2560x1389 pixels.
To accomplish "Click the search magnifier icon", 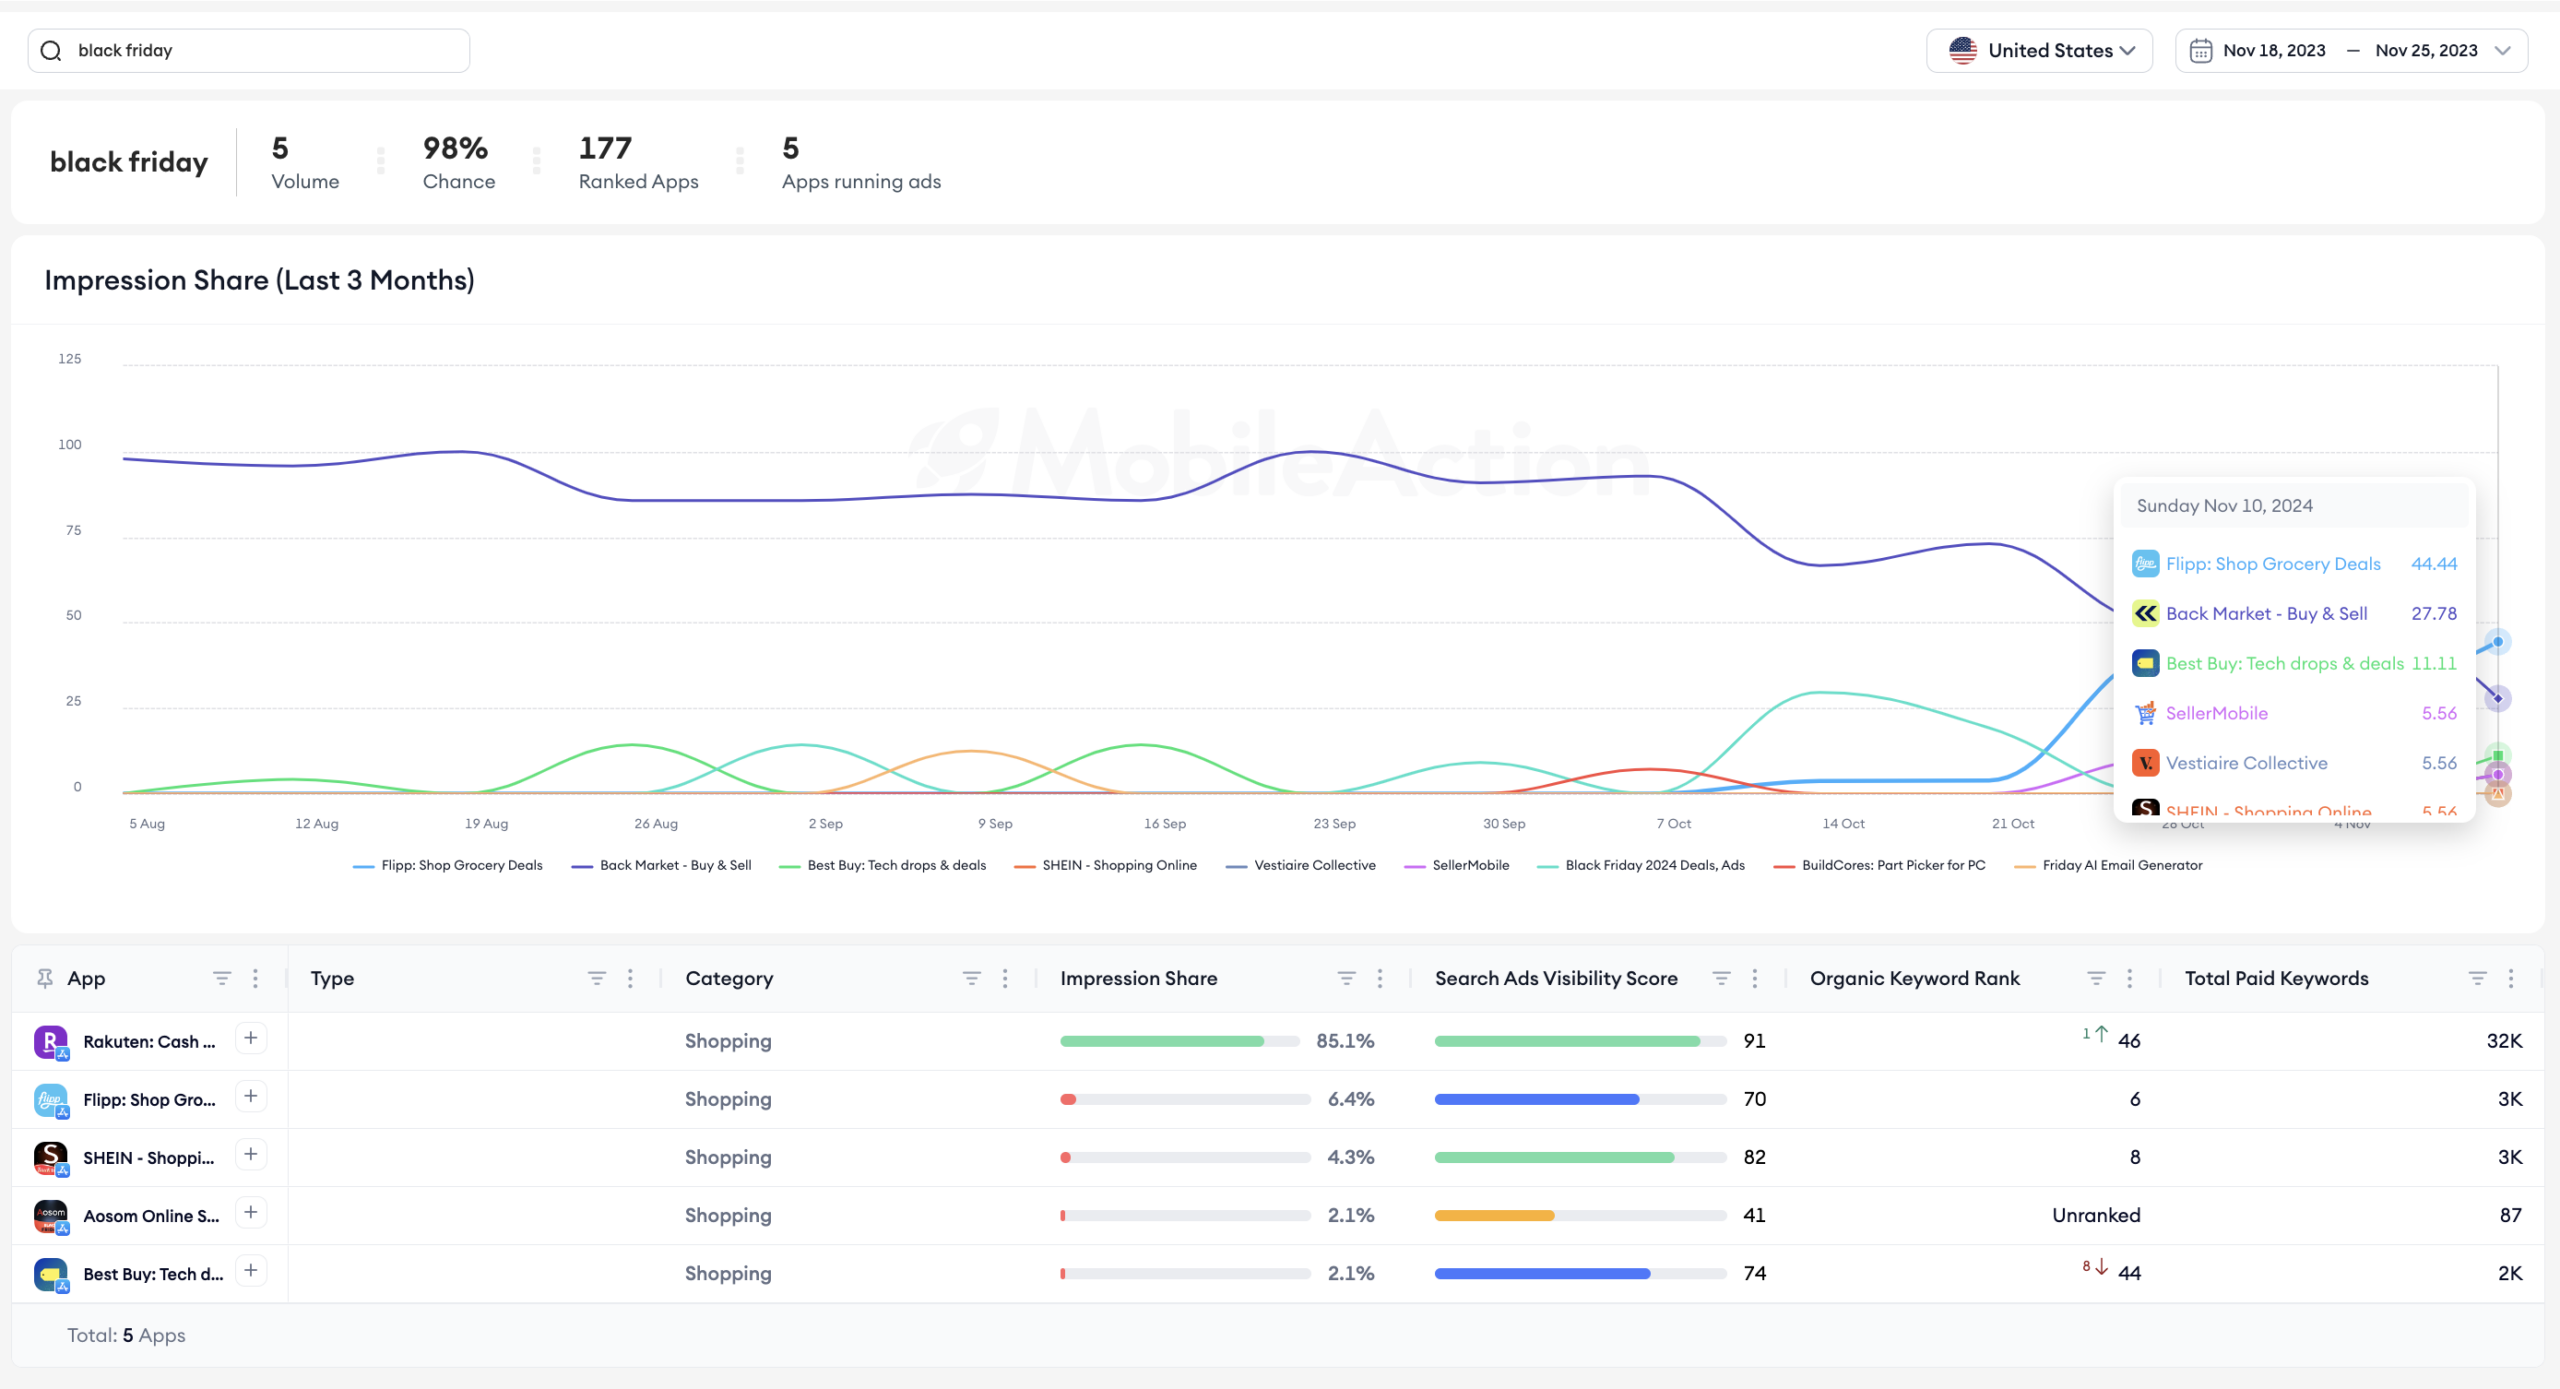I will coord(51,51).
